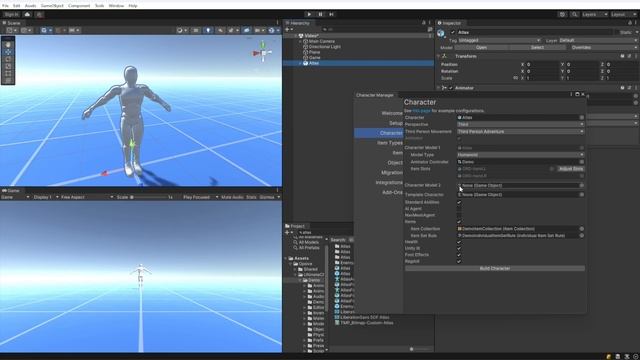Select Atlas in the Hierarchy
640x360 pixels.
pyautogui.click(x=314, y=63)
